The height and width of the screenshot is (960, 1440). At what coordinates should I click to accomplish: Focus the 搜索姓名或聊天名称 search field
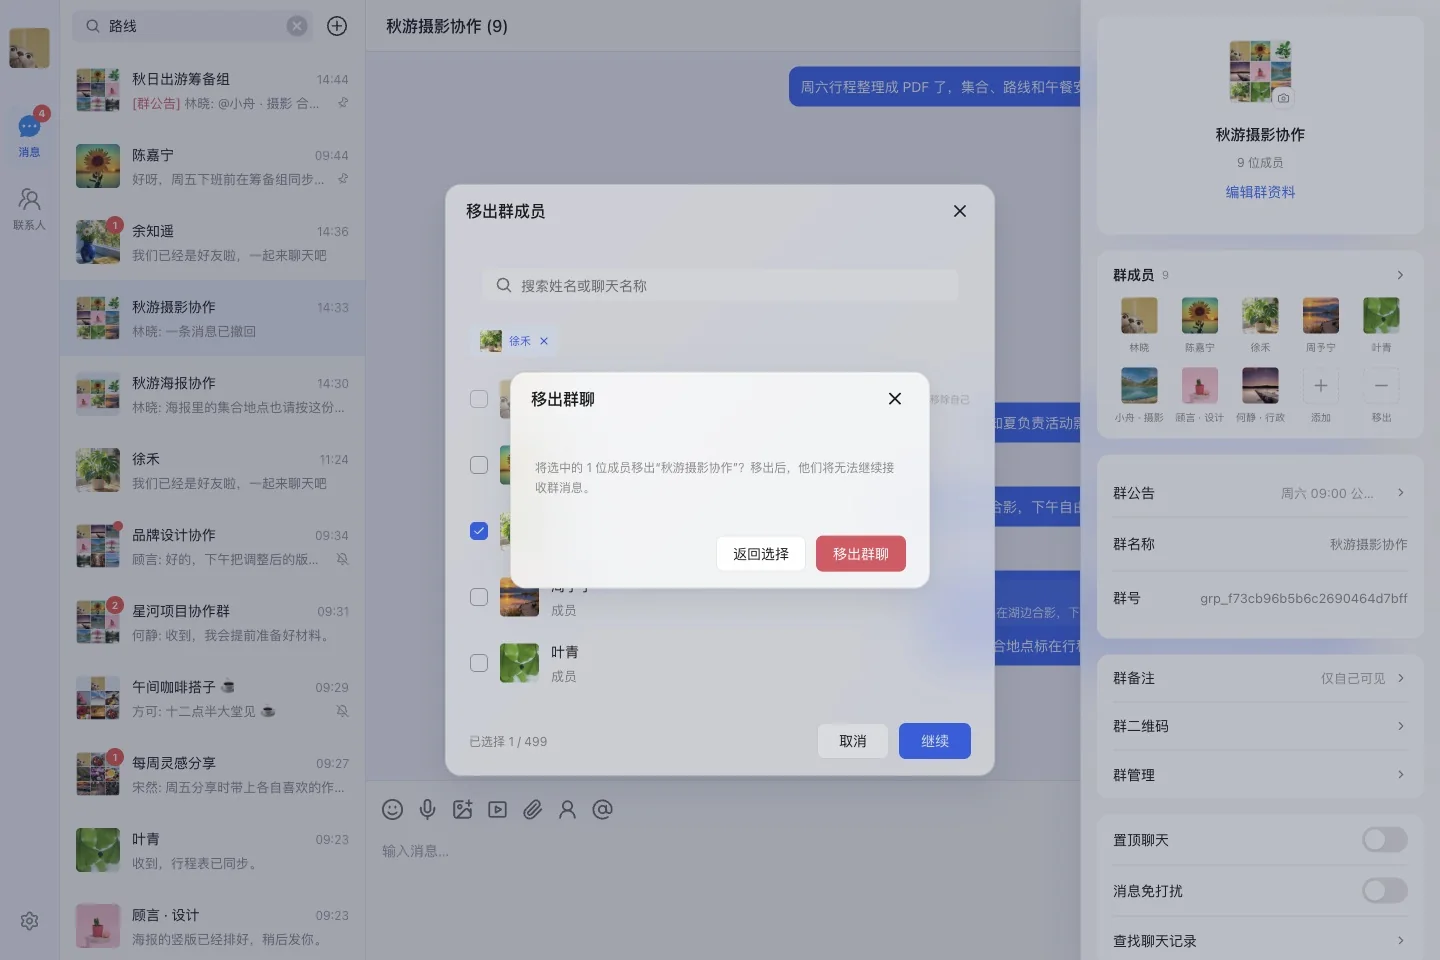point(720,286)
